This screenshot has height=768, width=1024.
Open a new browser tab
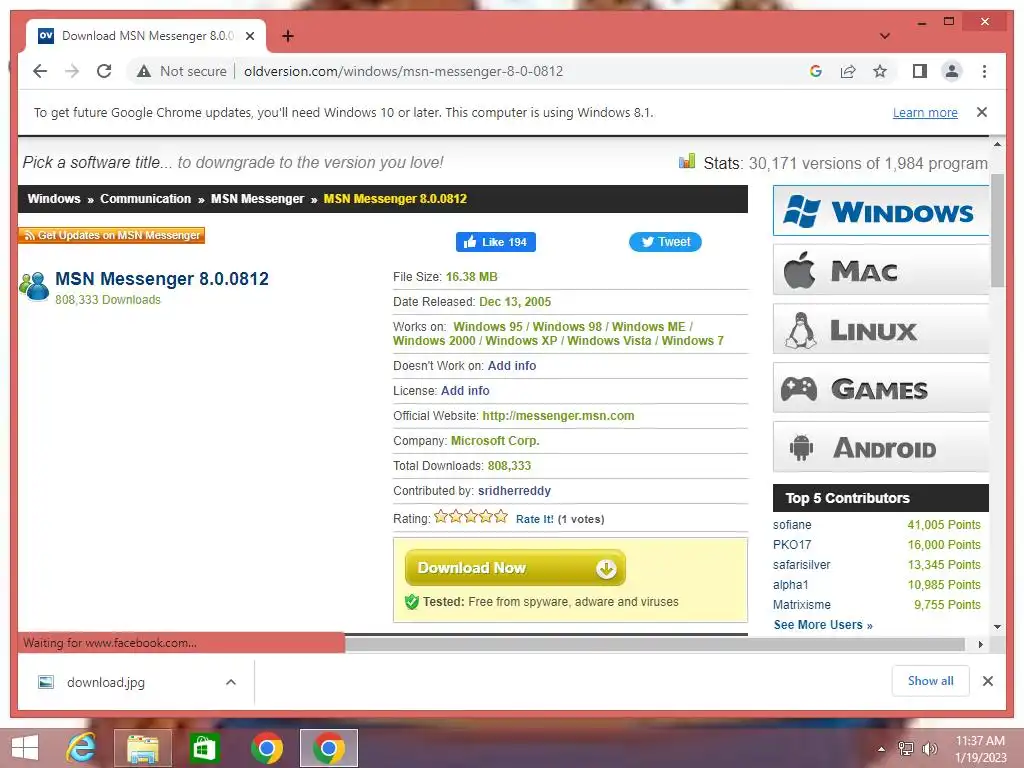coord(287,36)
